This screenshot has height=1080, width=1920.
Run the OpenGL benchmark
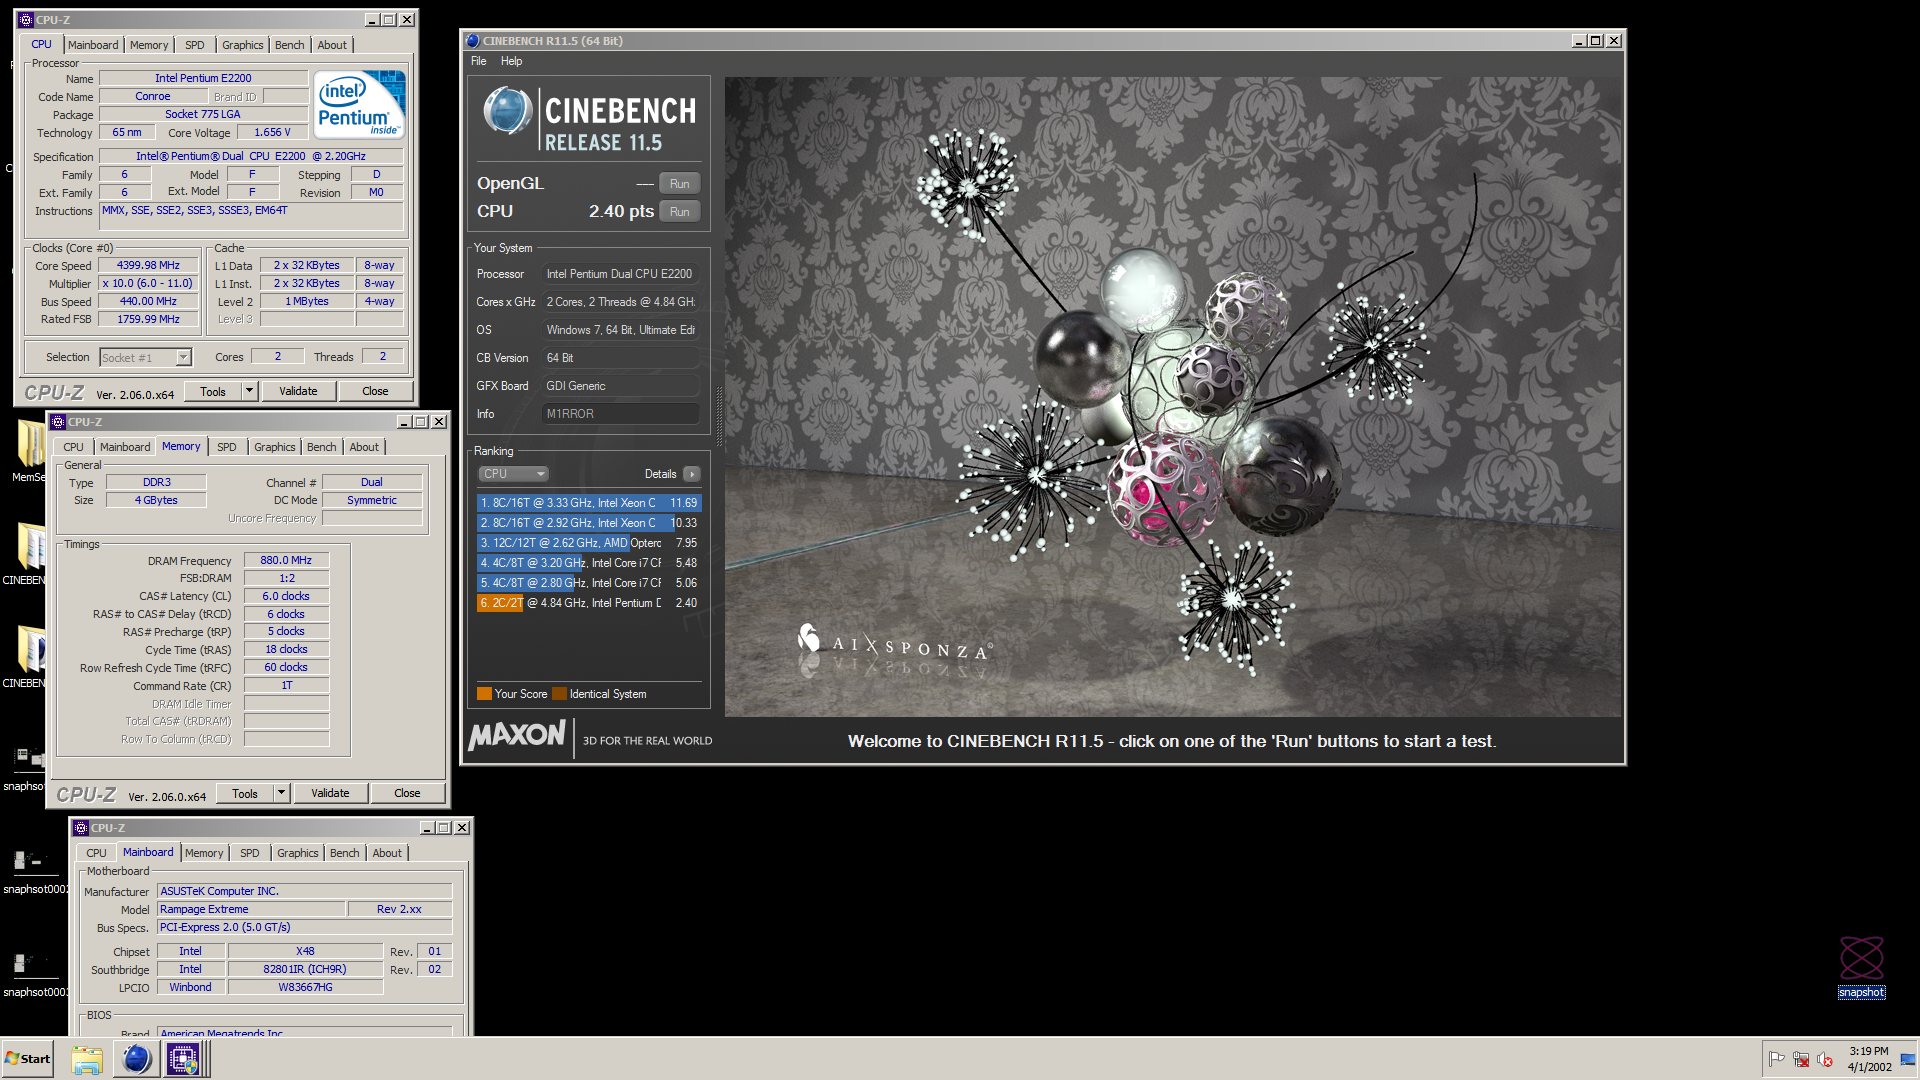click(x=679, y=184)
